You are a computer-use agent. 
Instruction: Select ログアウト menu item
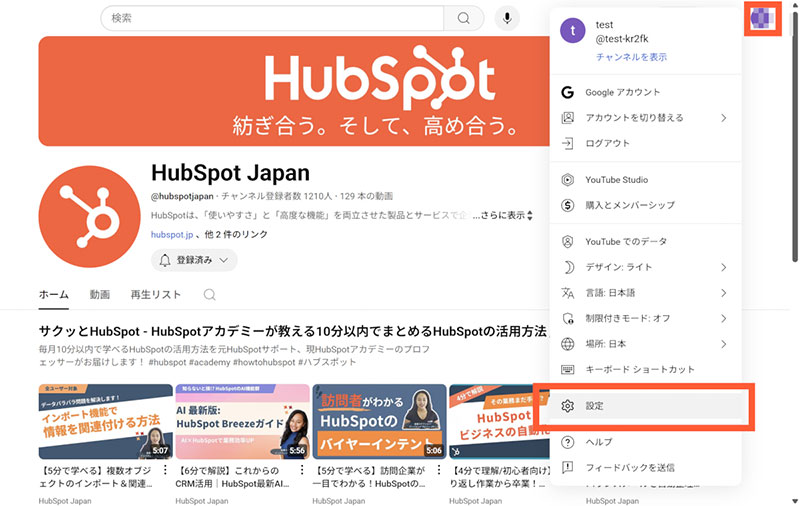[x=645, y=143]
